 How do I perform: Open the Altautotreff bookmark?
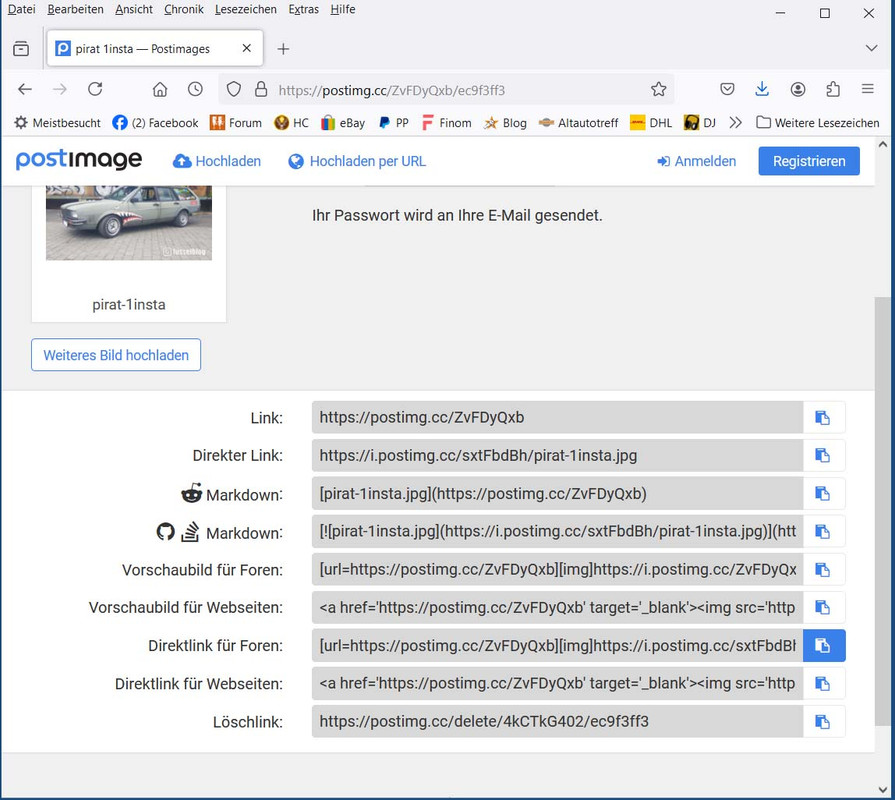(578, 123)
